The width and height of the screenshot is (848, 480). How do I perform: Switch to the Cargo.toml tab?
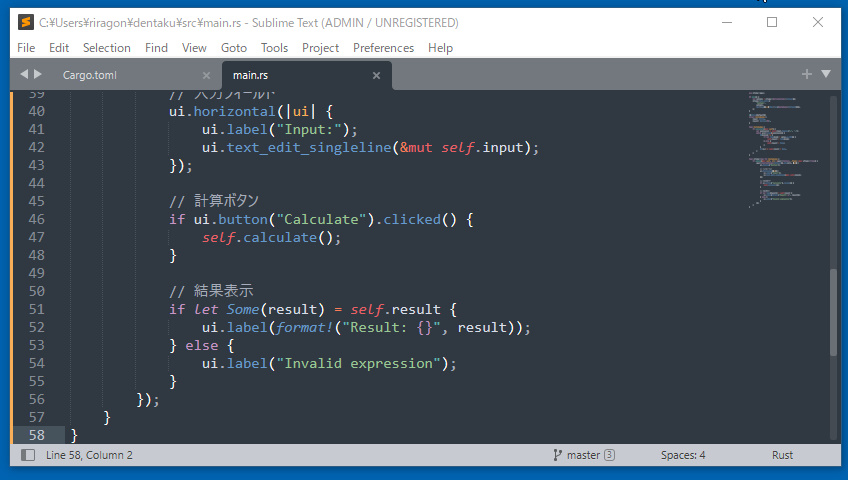pyautogui.click(x=91, y=75)
